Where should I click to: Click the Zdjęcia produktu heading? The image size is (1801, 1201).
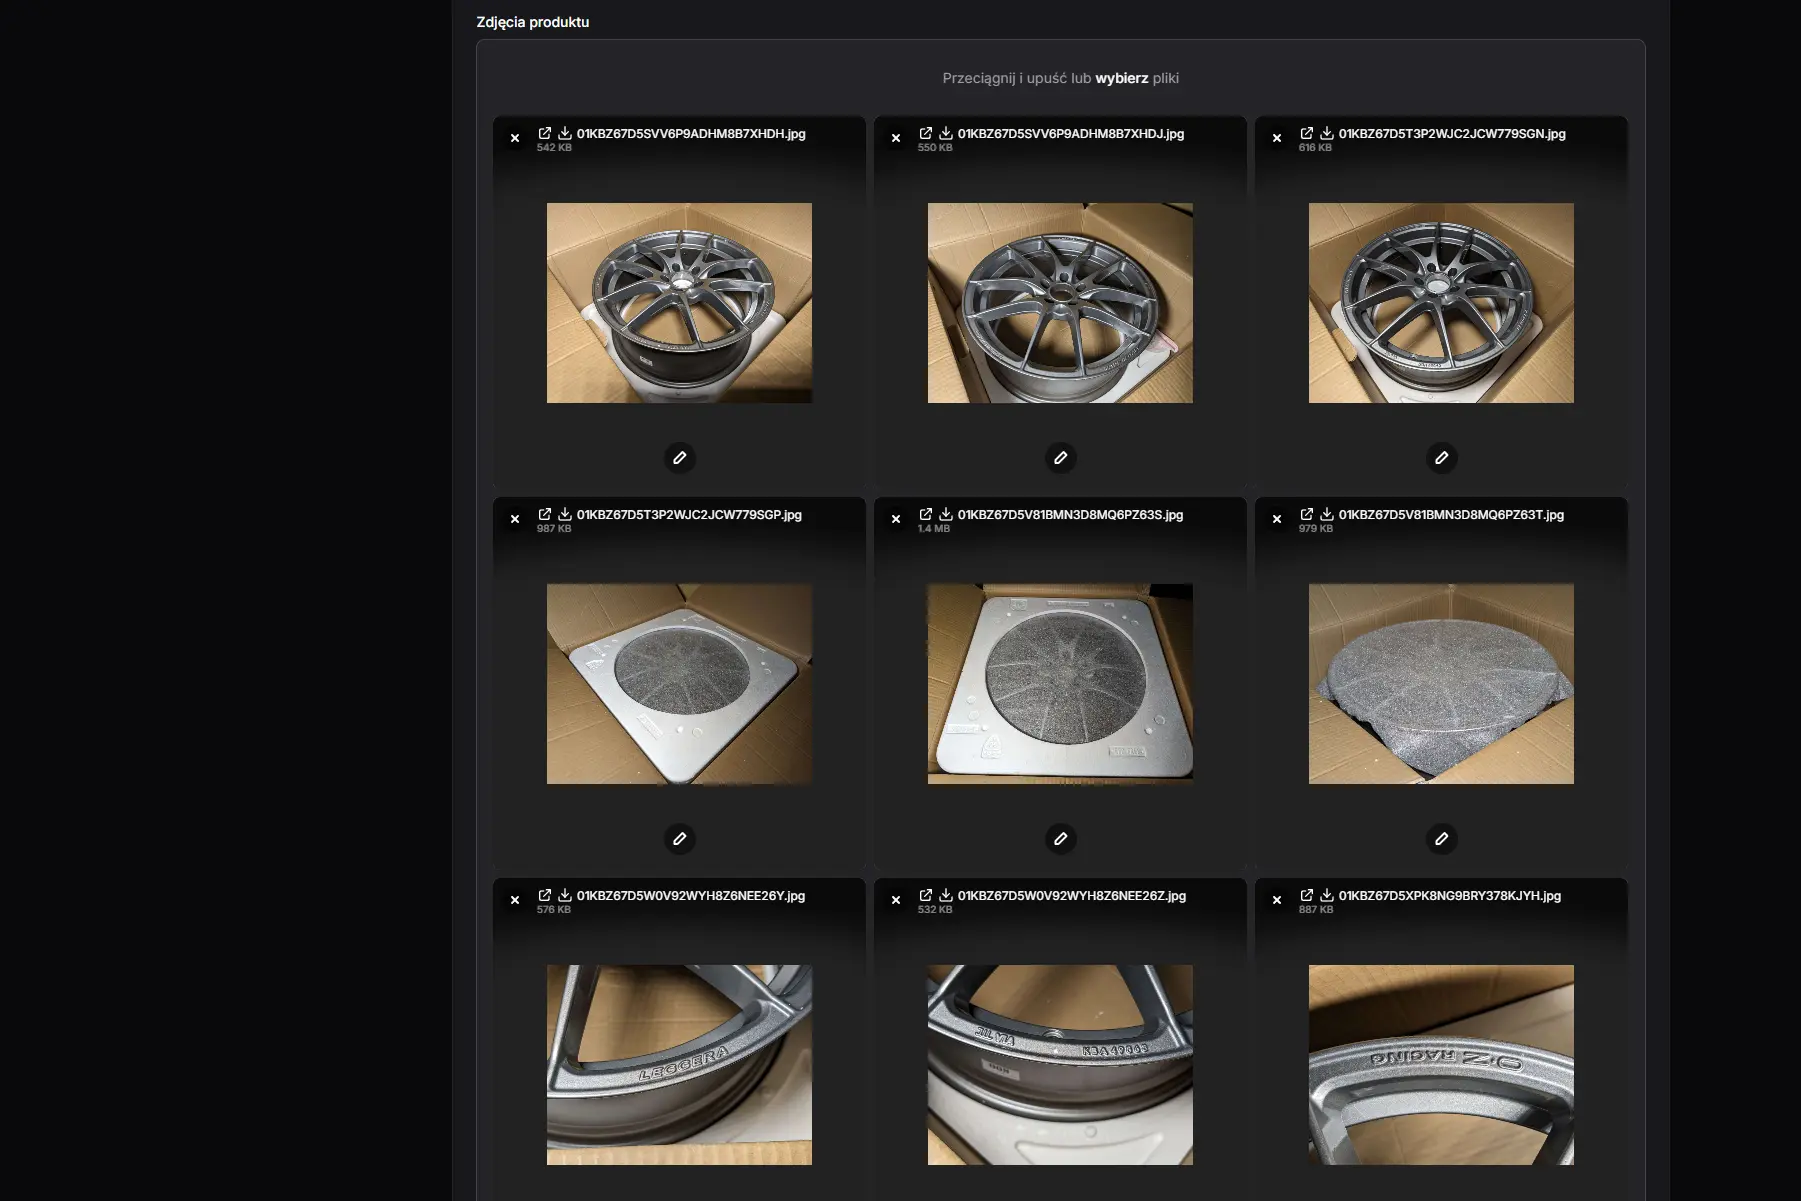(531, 21)
